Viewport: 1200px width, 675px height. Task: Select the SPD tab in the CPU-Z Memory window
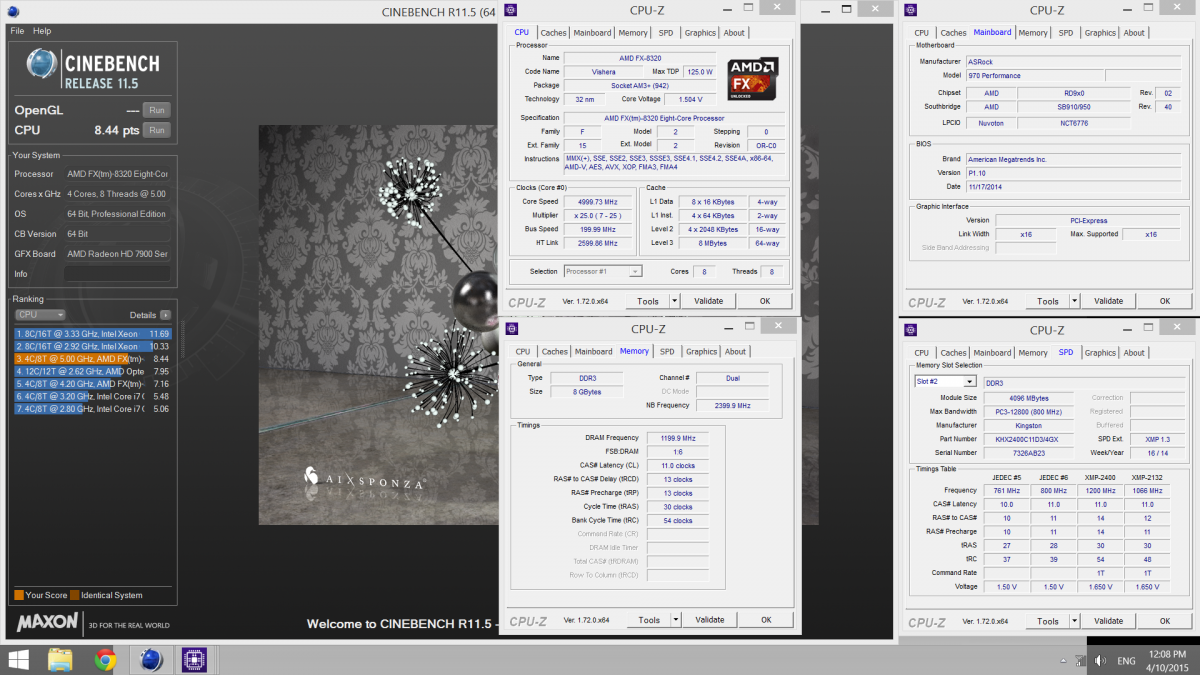click(667, 352)
